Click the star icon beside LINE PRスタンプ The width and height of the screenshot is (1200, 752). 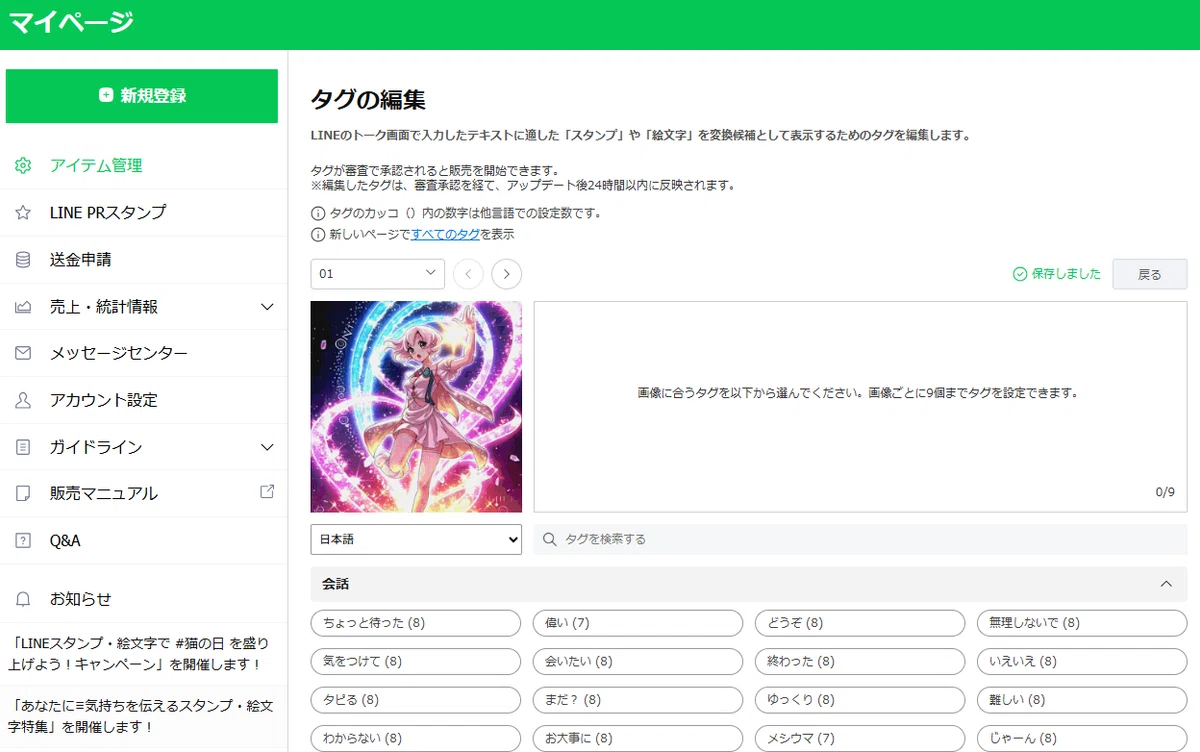coord(23,213)
